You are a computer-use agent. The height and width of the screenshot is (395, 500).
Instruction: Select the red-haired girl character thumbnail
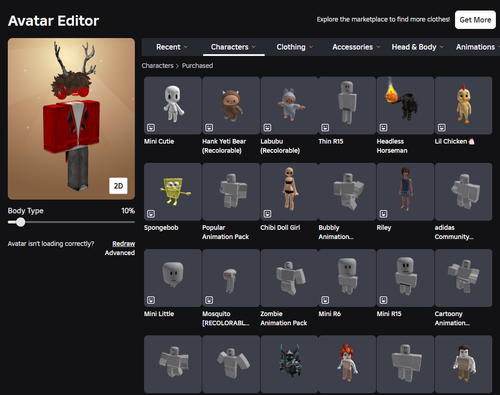[x=347, y=364]
